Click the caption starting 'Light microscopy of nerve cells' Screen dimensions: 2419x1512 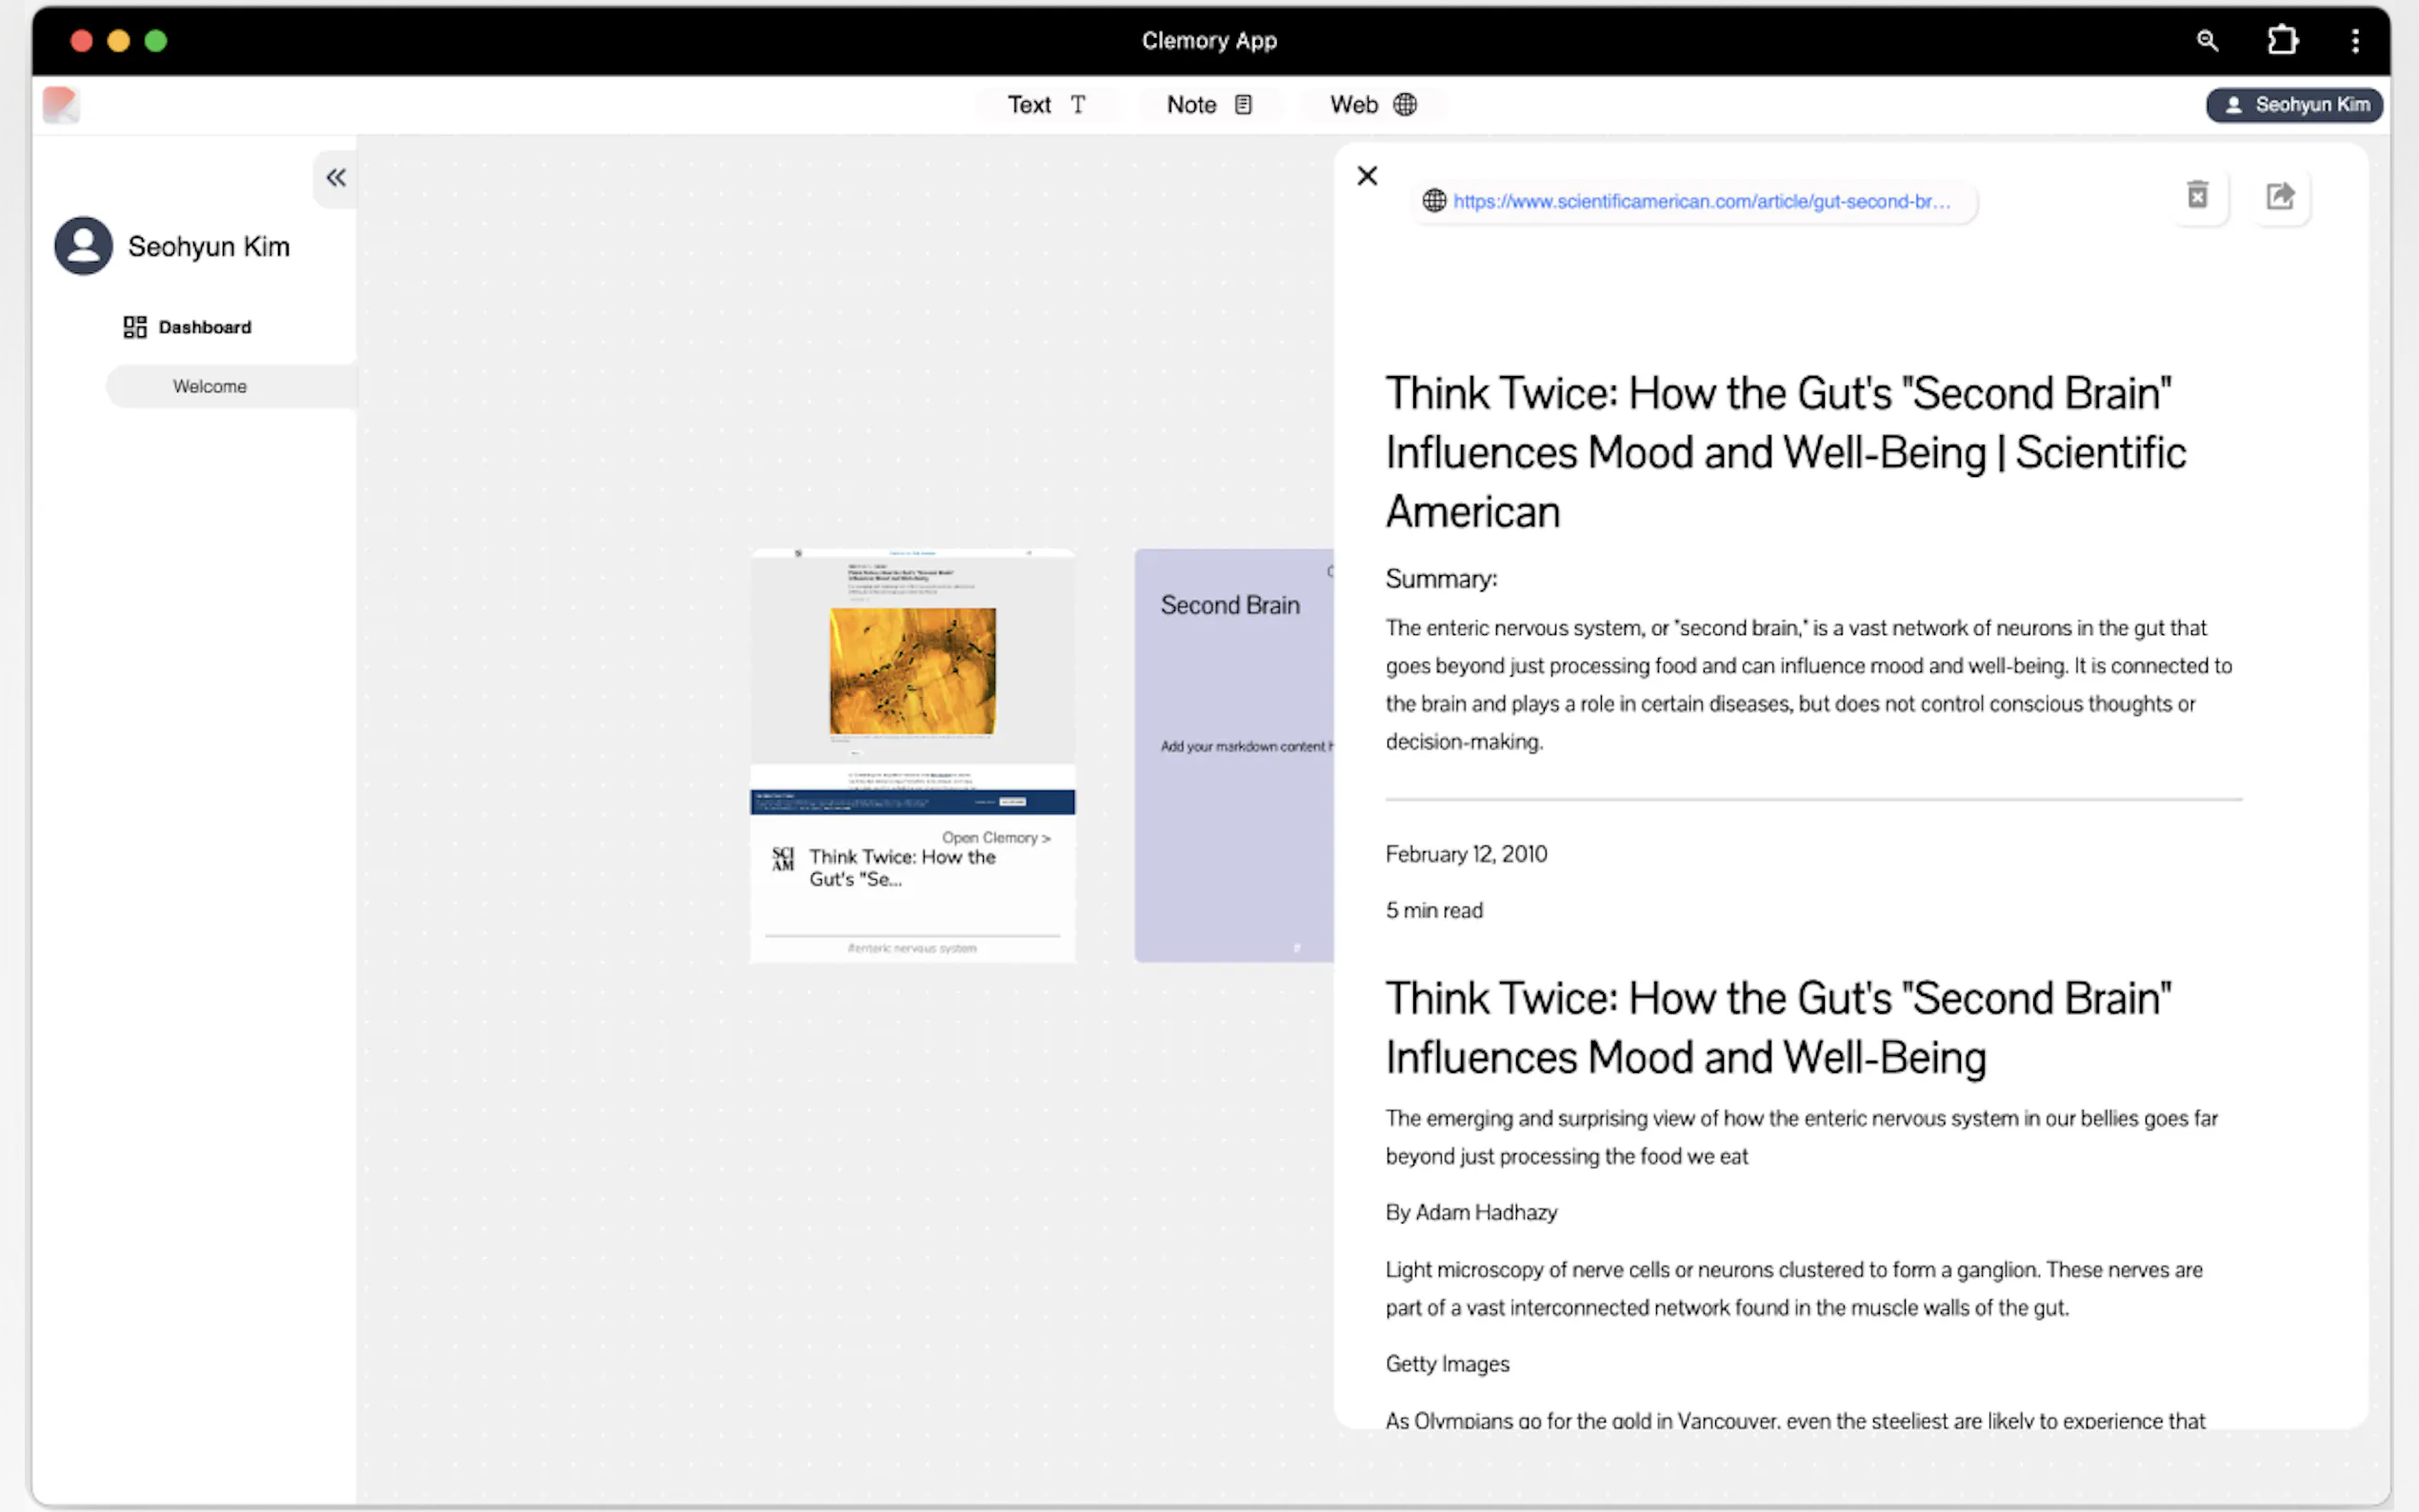pyautogui.click(x=1794, y=1289)
